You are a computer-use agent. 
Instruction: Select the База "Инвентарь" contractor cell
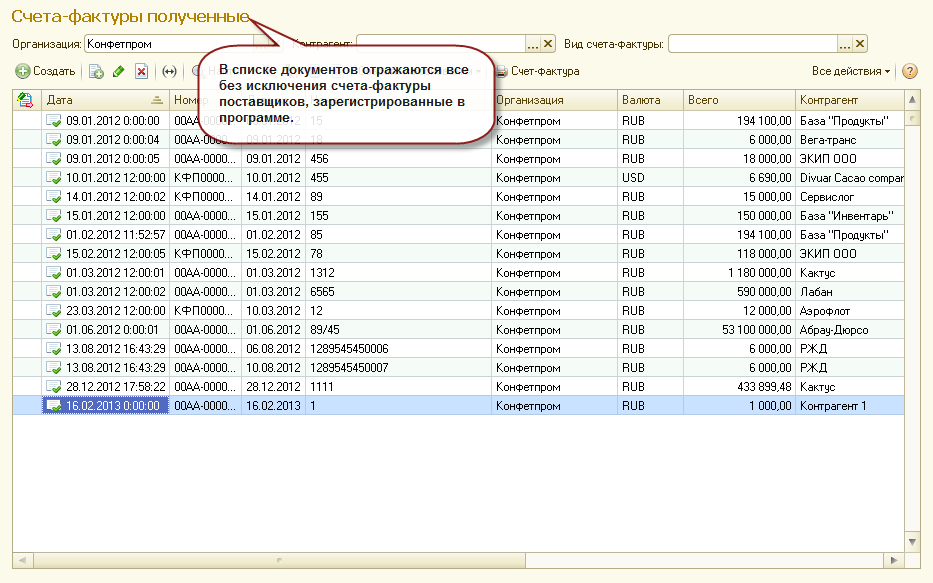(x=849, y=216)
